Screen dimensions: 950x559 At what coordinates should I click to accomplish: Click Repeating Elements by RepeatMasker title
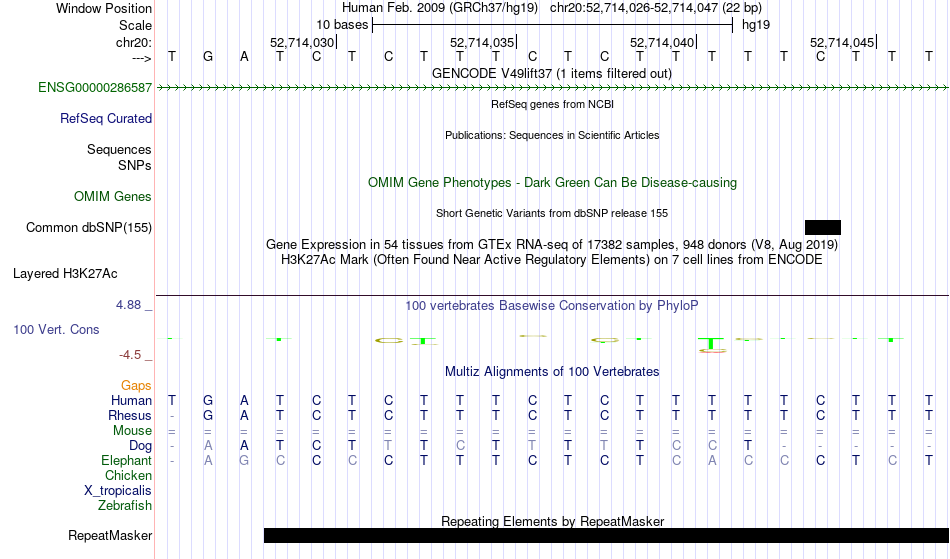553,521
